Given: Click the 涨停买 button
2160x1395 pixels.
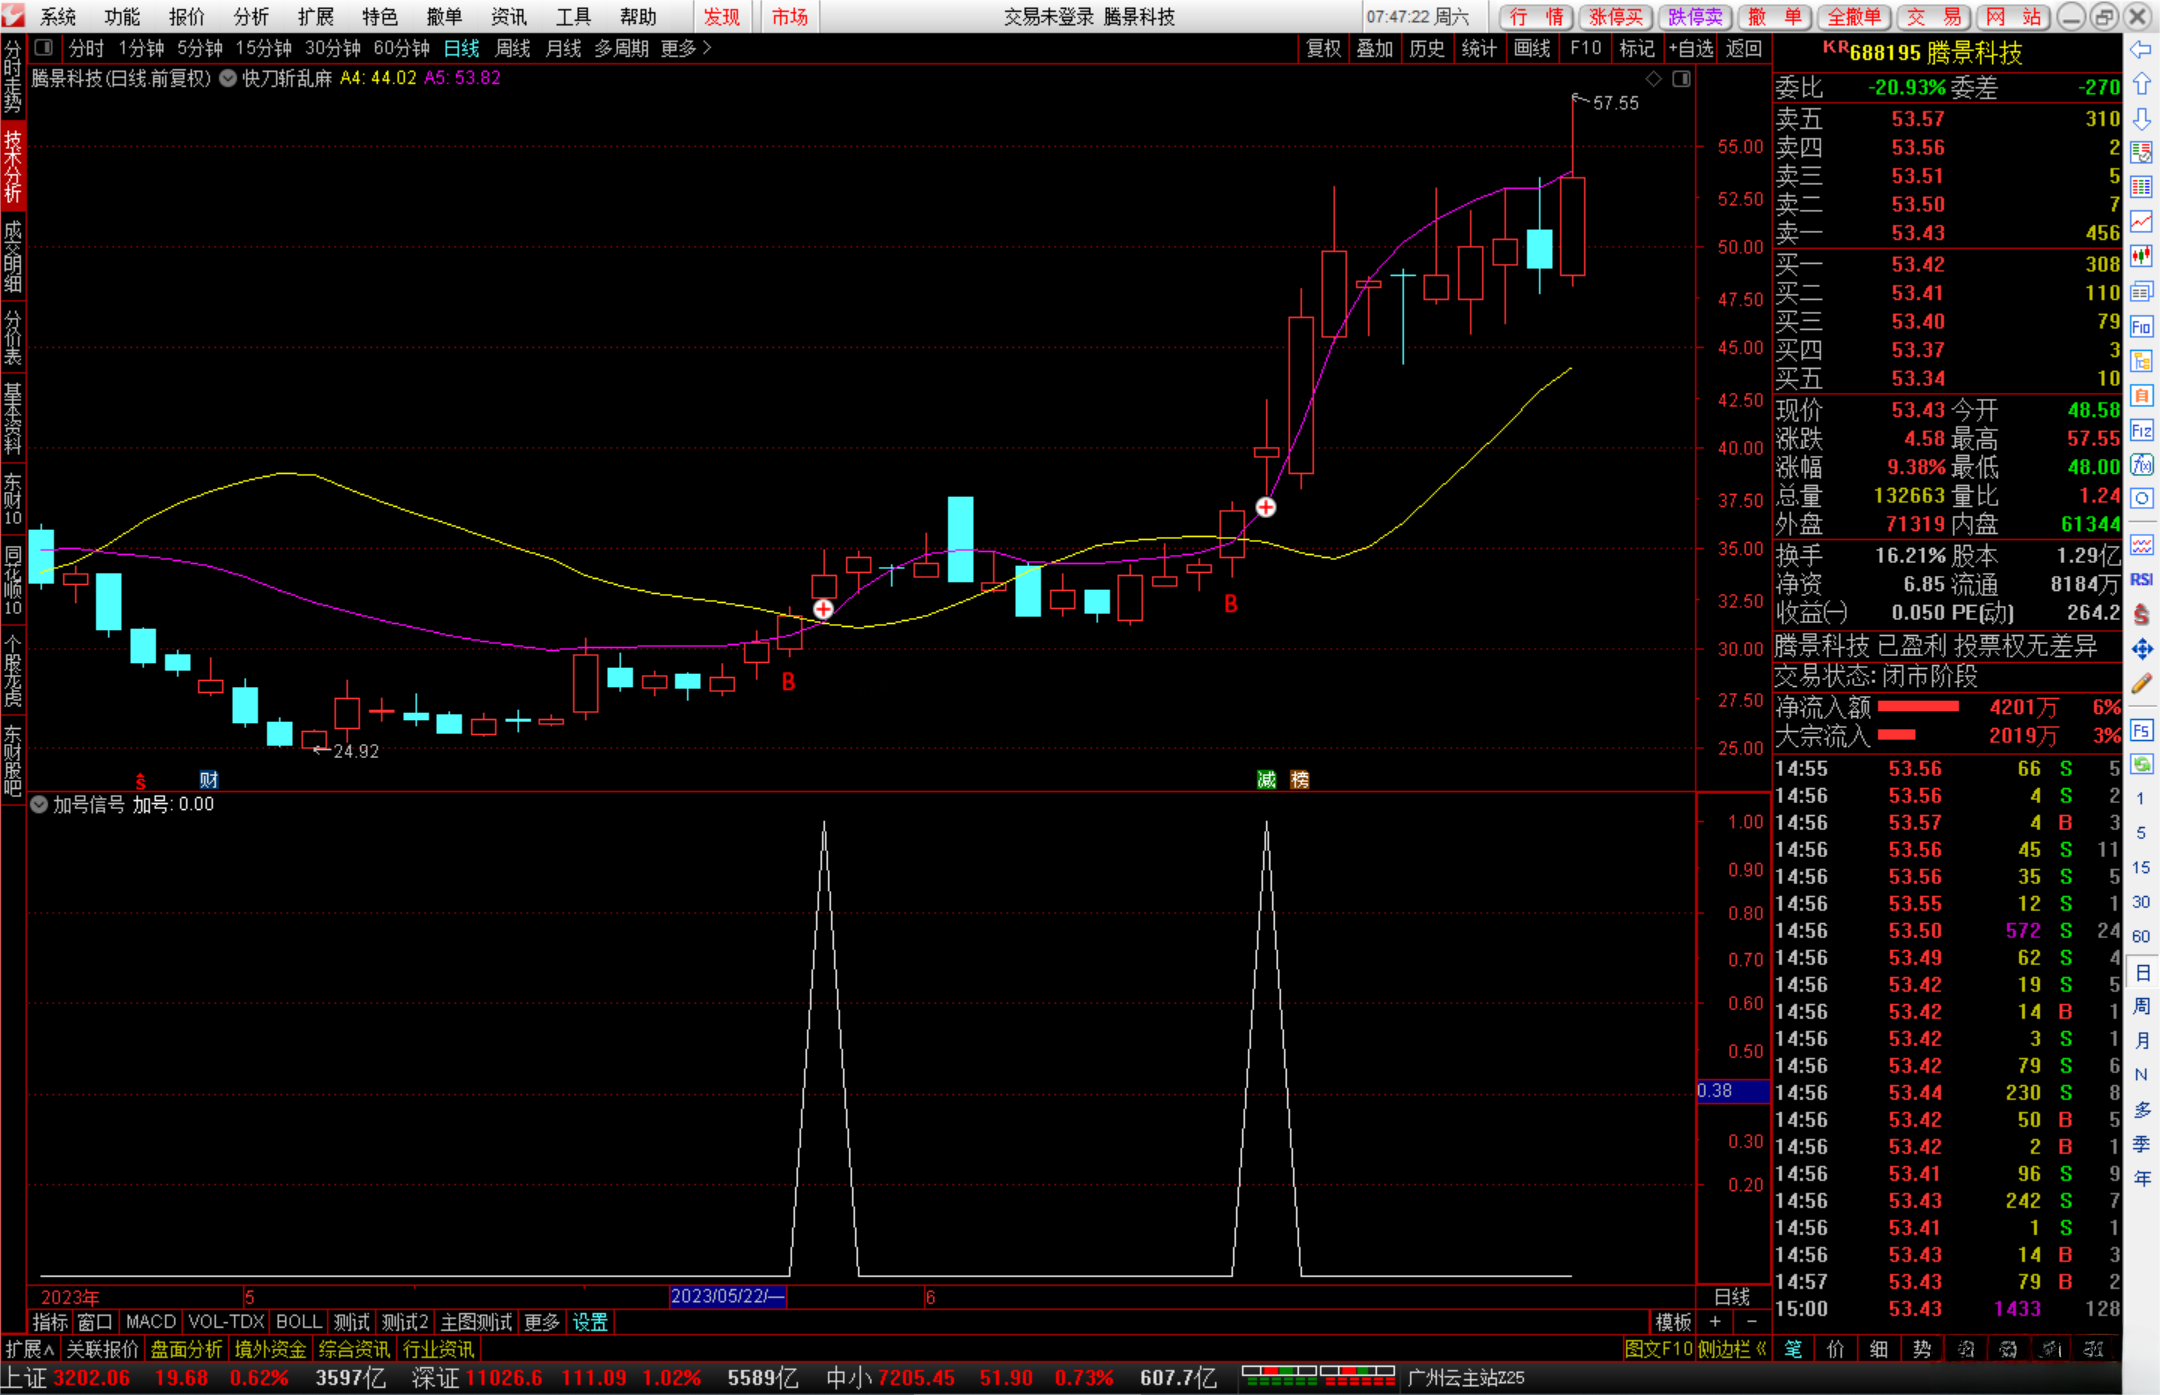Looking at the screenshot, I should point(1615,17).
